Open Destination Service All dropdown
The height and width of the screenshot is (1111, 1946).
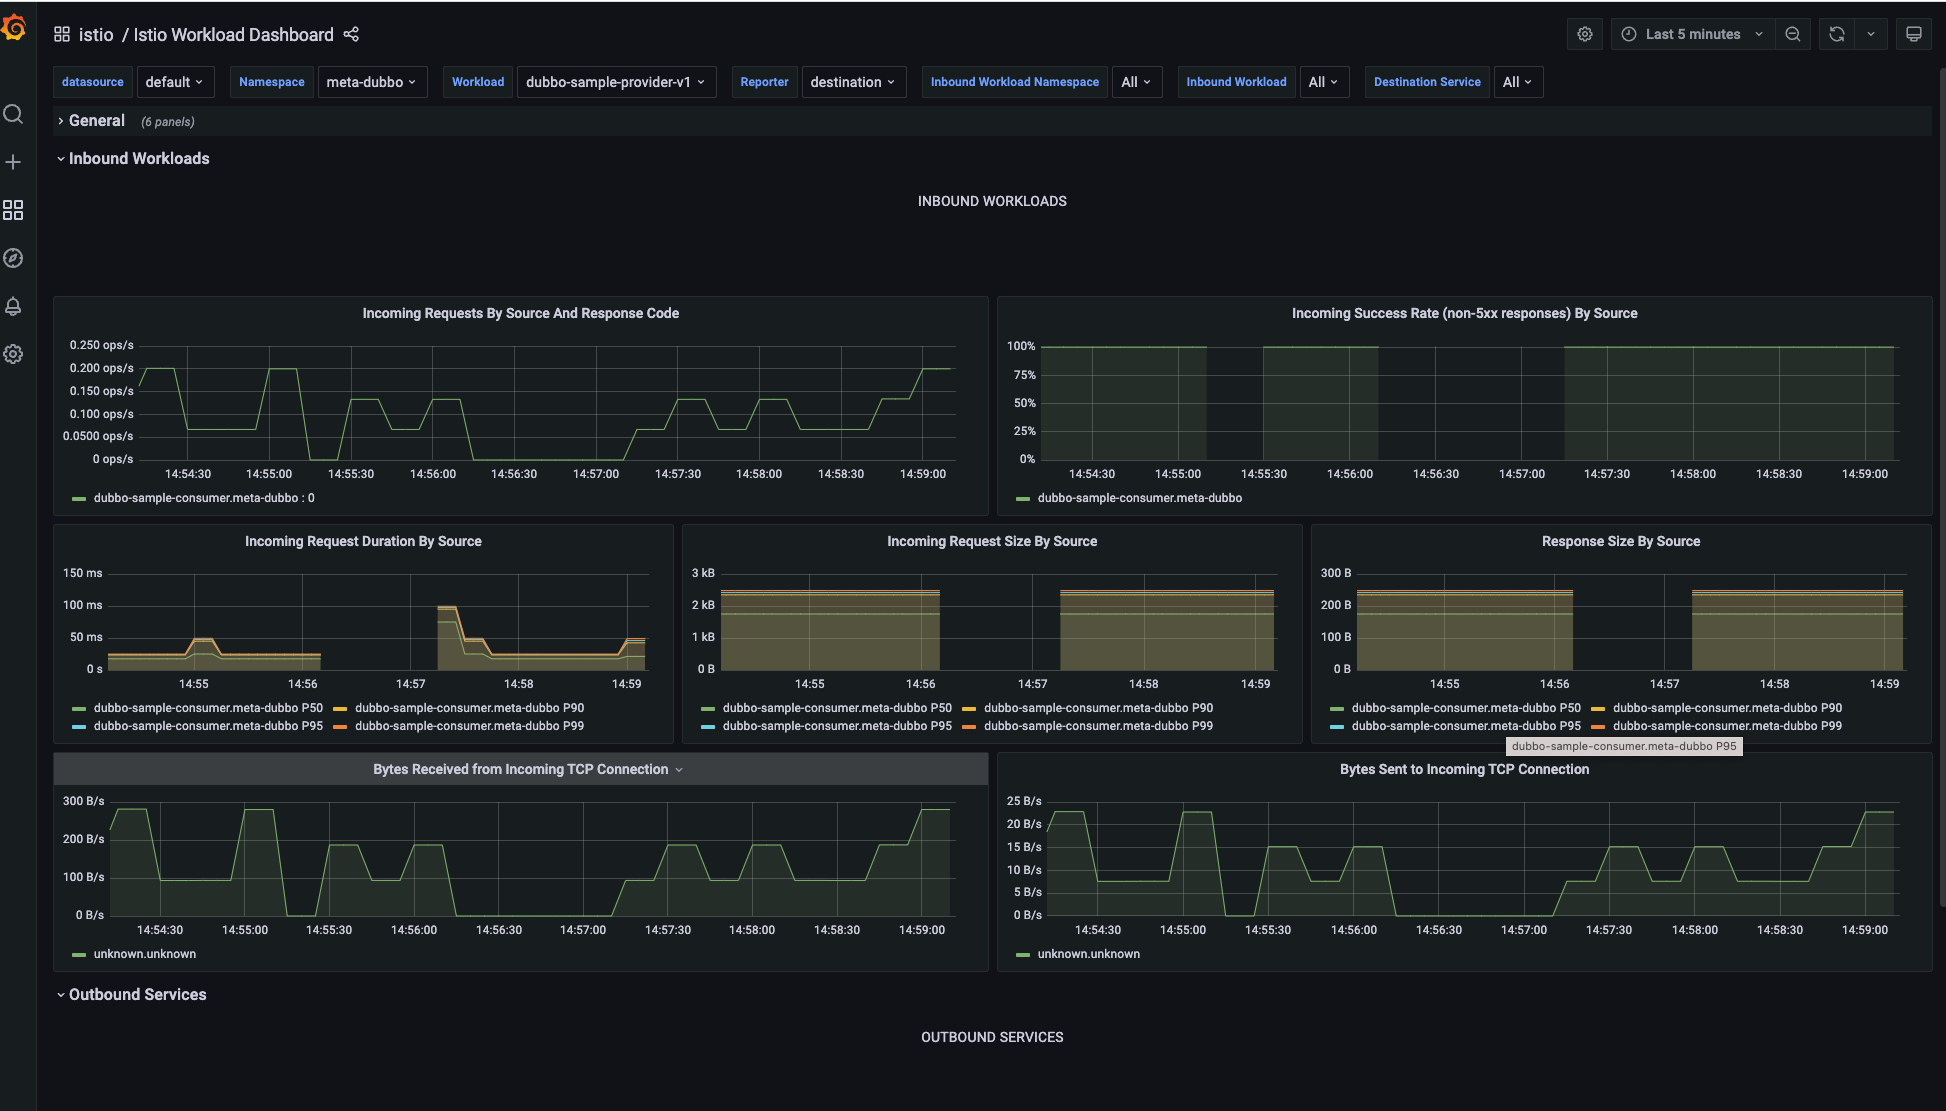tap(1517, 82)
